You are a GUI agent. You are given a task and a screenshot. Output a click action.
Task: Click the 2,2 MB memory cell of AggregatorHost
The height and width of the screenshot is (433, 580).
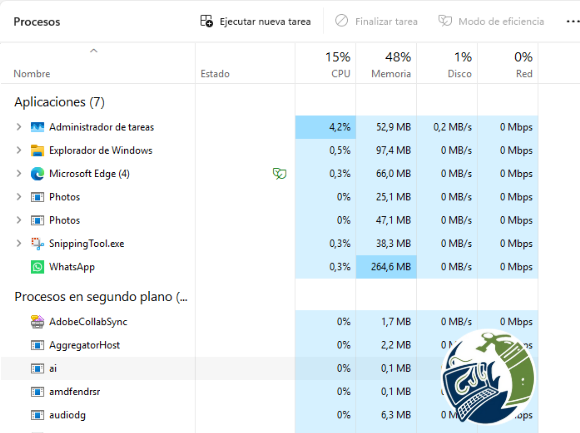pos(386,345)
